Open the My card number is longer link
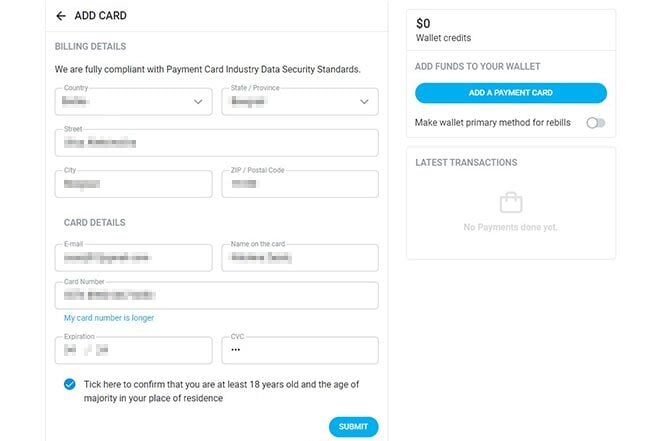This screenshot has width=645, height=441. 109,318
